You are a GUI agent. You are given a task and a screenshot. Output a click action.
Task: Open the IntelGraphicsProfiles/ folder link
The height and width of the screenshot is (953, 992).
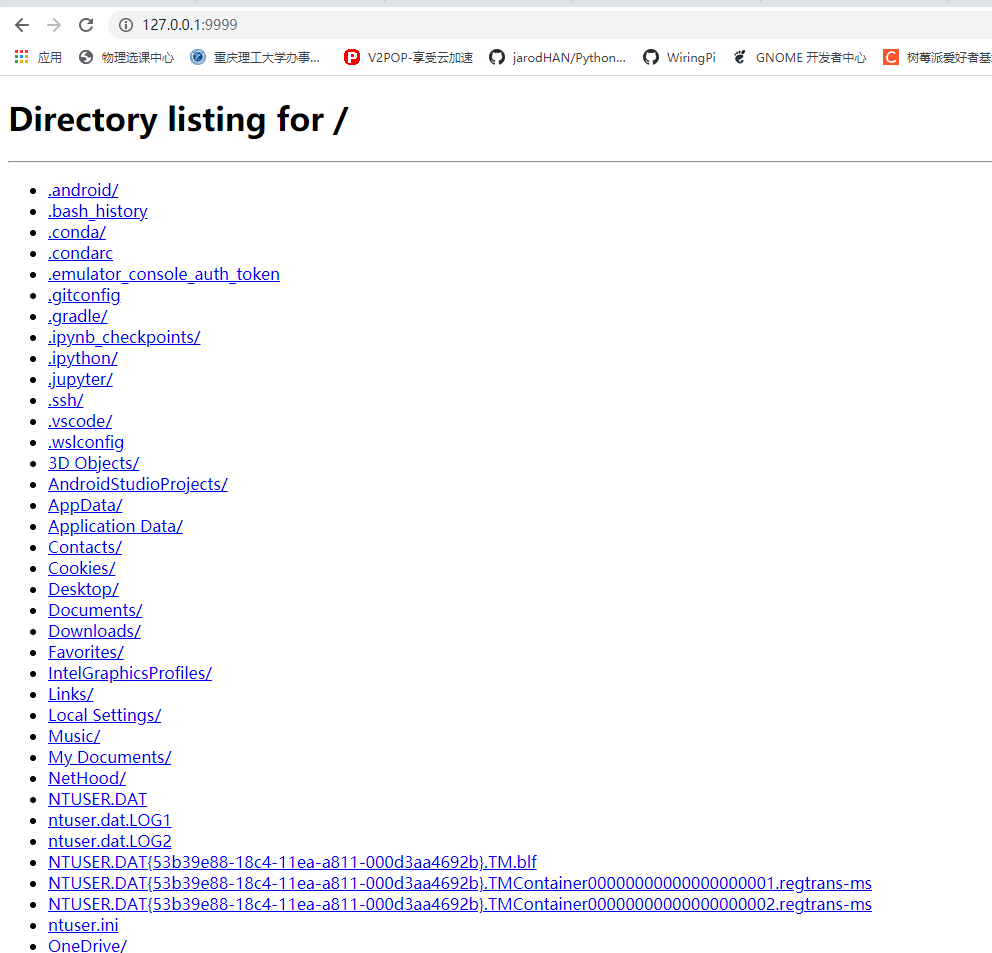tap(130, 673)
